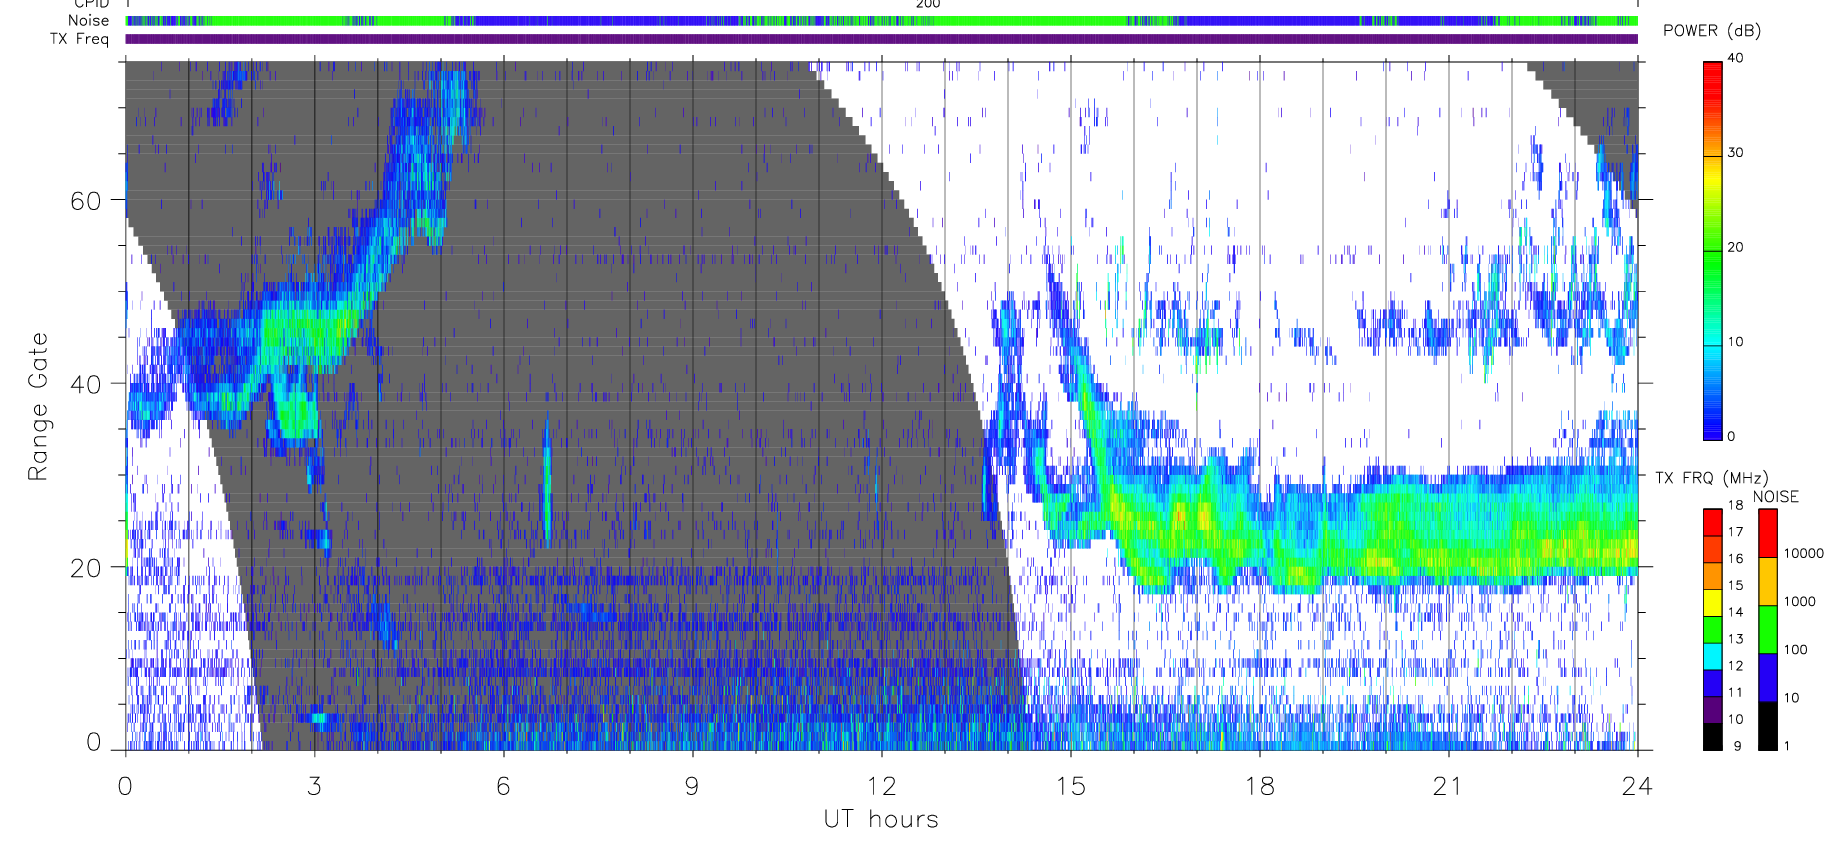Click the TX FRQ (MHz) legend title

(1711, 478)
